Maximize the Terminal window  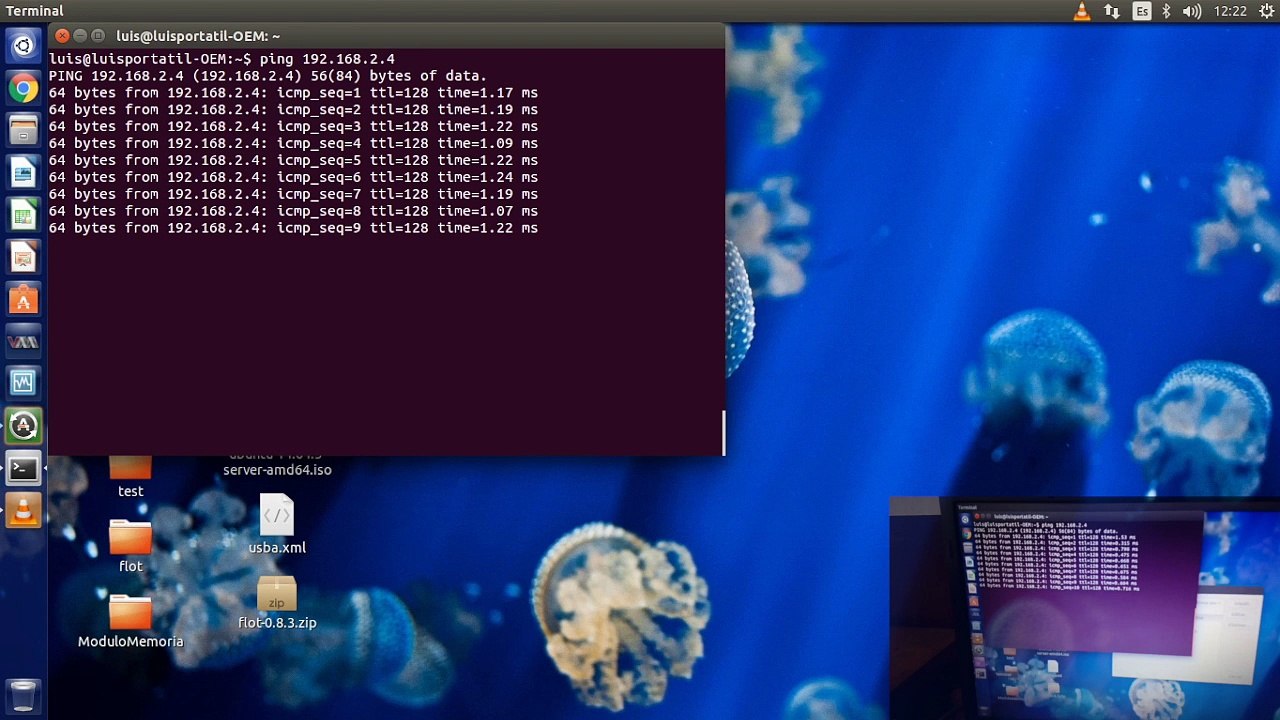tap(100, 36)
